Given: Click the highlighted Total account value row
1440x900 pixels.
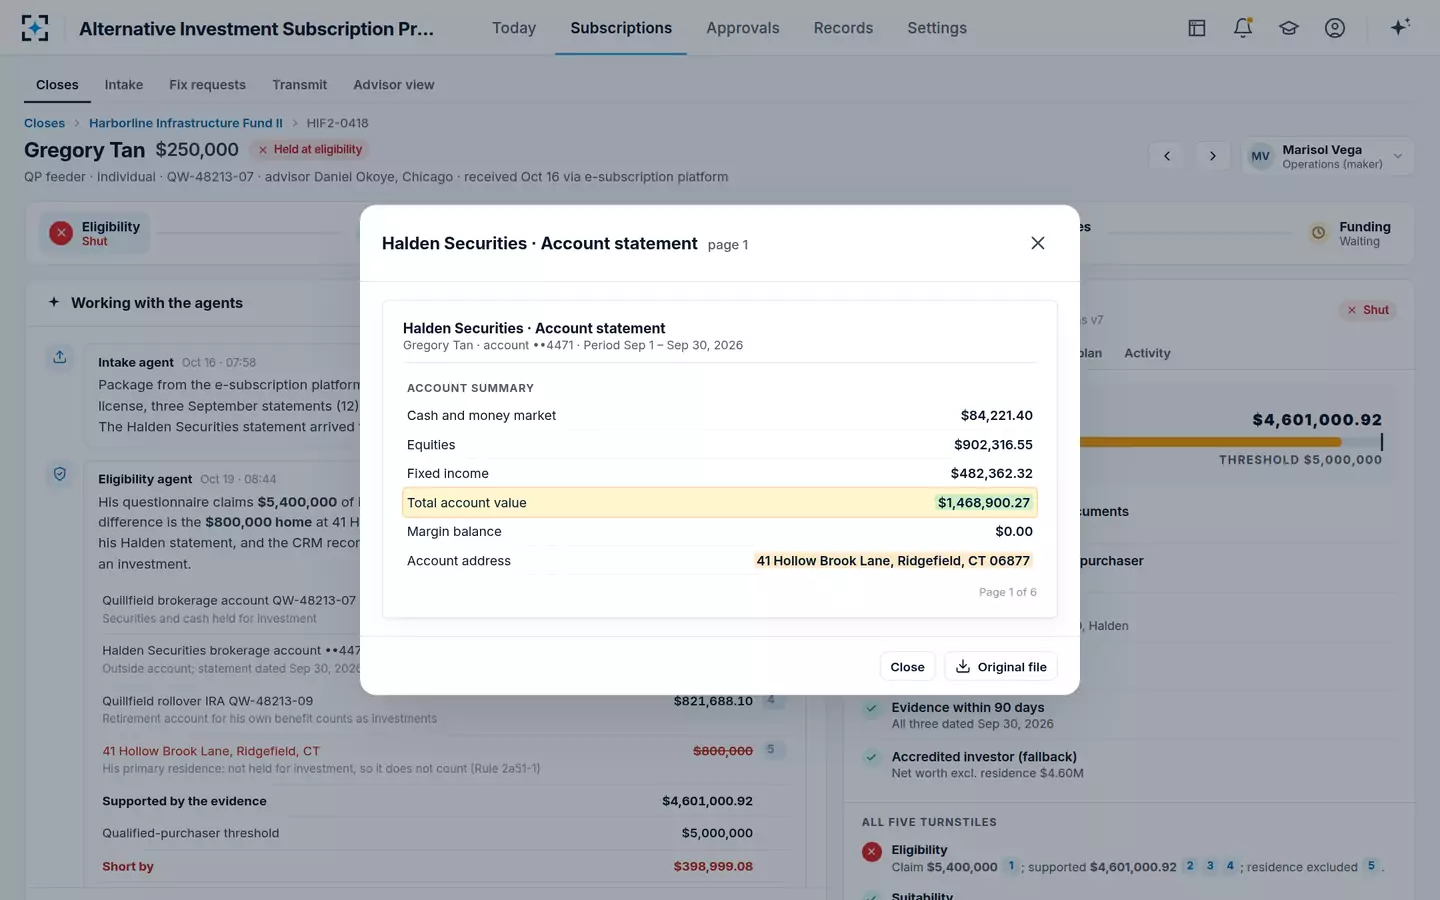Looking at the screenshot, I should click(720, 502).
